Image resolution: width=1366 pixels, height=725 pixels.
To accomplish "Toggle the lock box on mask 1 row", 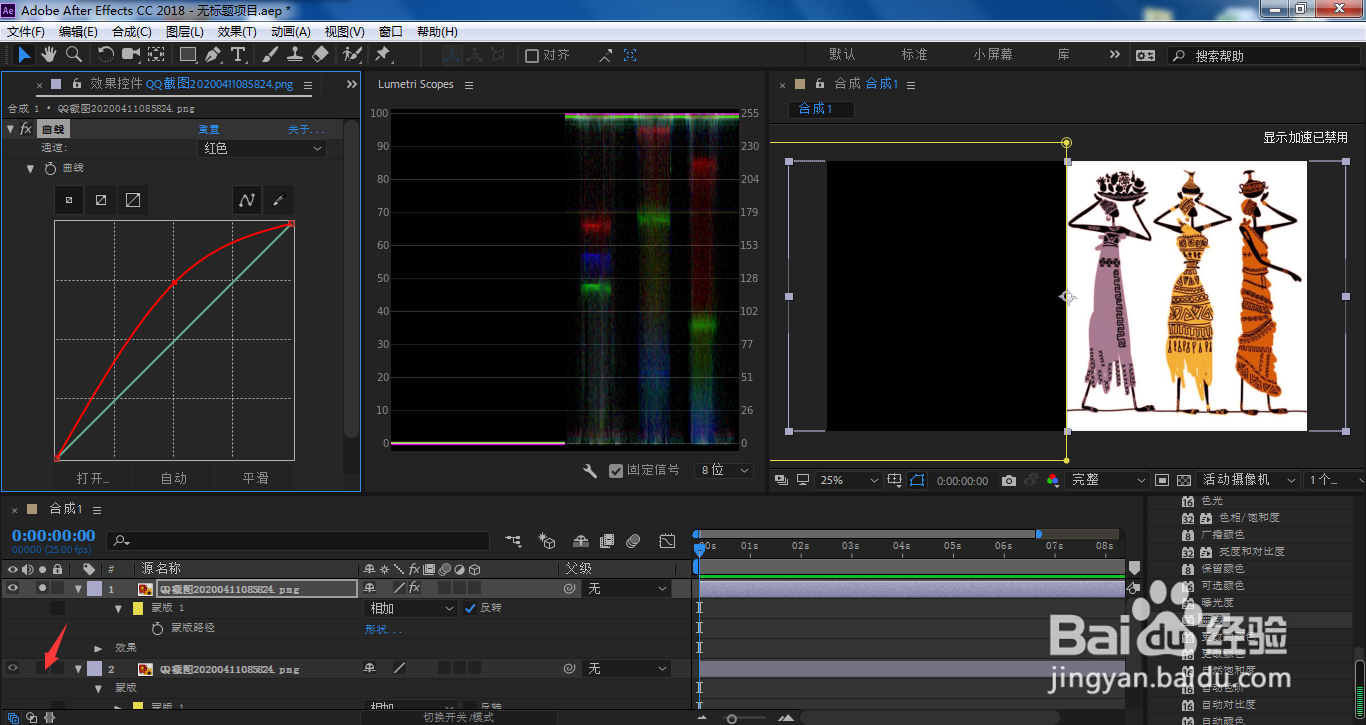I will click(57, 608).
